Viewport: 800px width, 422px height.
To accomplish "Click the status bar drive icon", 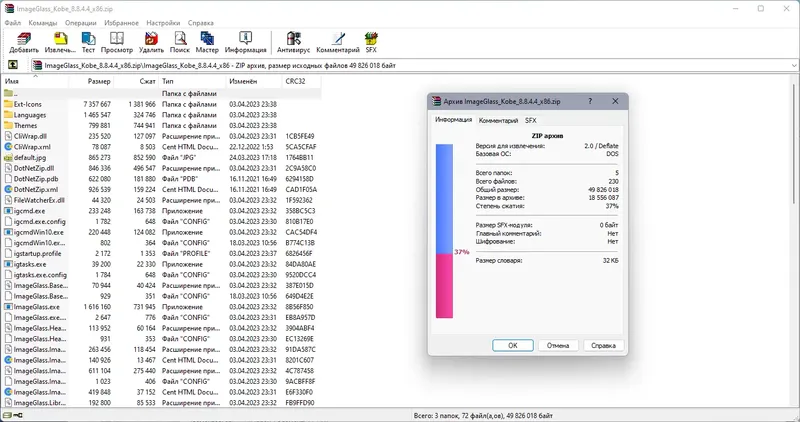I will [x=7, y=415].
